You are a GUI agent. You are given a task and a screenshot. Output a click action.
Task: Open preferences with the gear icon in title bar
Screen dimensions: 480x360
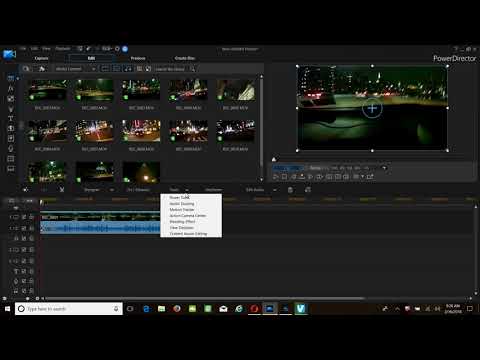tap(117, 49)
